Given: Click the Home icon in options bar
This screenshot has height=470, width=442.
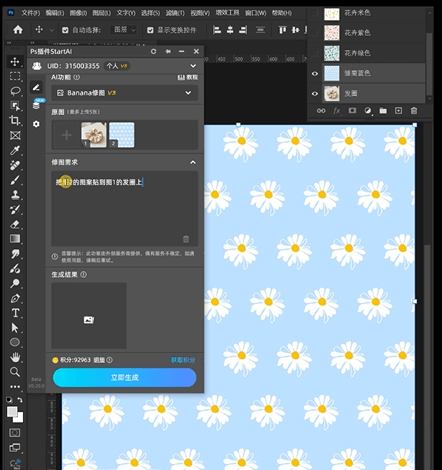Looking at the screenshot, I should point(18,30).
